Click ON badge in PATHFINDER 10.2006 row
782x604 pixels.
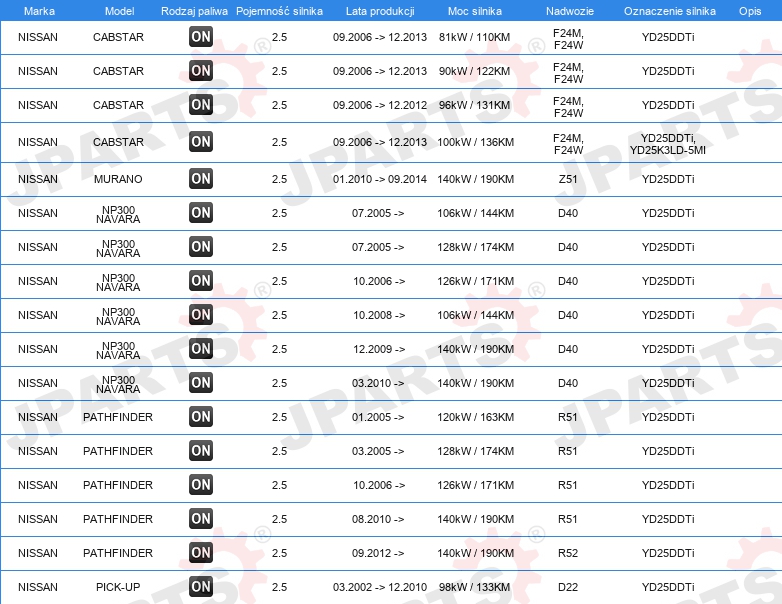pyautogui.click(x=201, y=484)
